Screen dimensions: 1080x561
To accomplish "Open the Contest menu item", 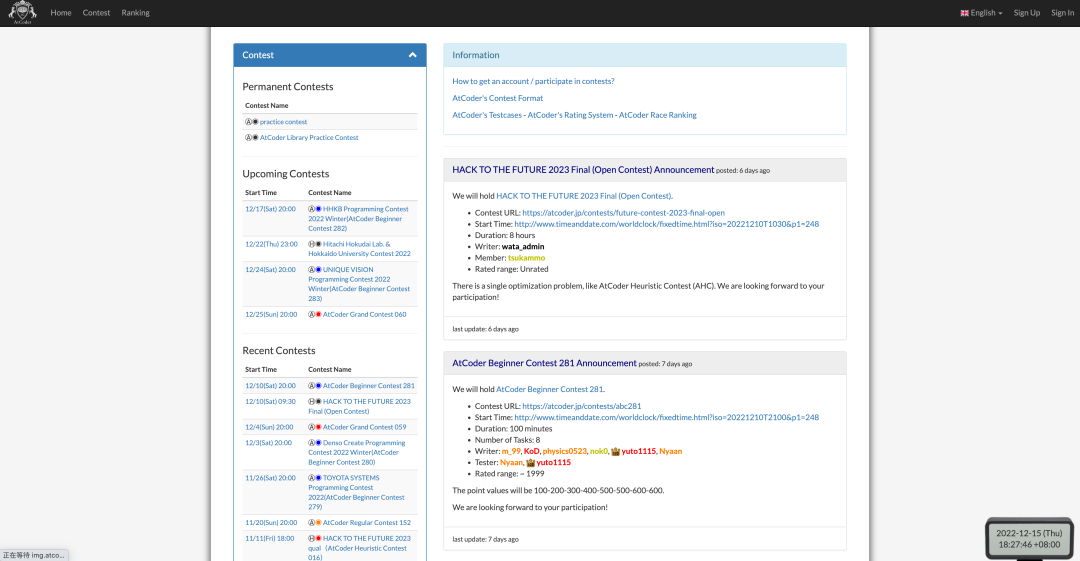I will click(x=96, y=12).
